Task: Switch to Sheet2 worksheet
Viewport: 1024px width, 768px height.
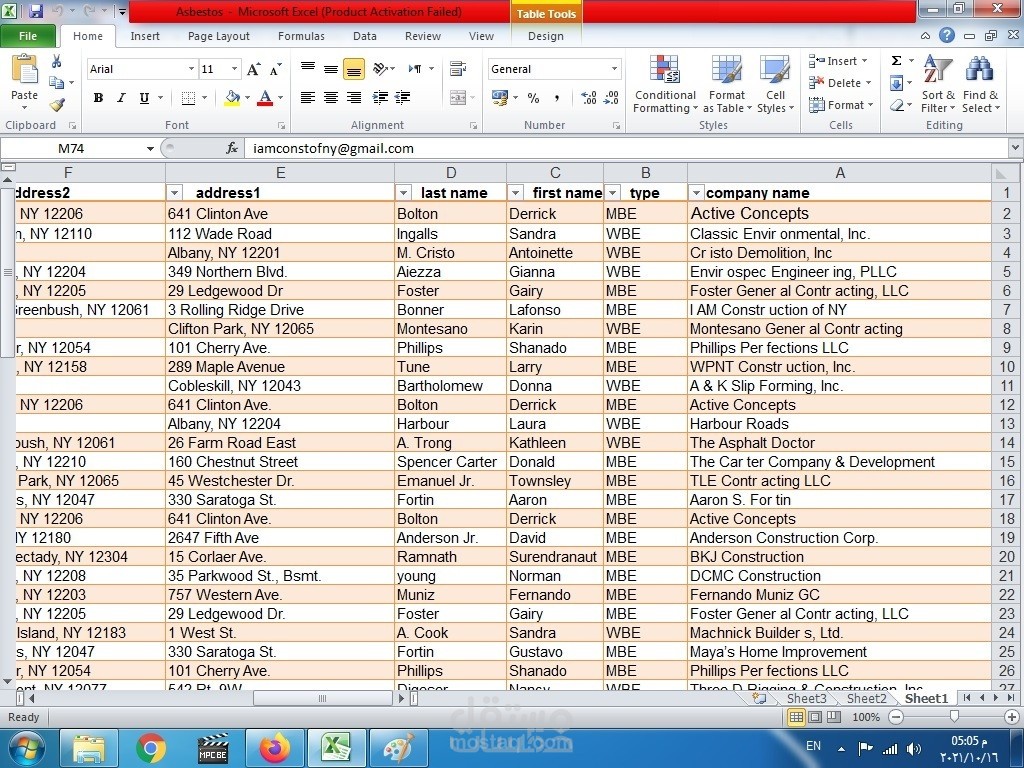Action: (x=866, y=698)
